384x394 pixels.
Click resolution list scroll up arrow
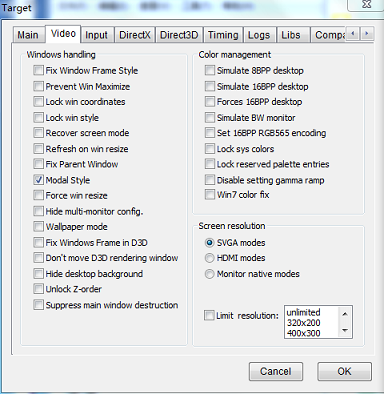[345, 314]
